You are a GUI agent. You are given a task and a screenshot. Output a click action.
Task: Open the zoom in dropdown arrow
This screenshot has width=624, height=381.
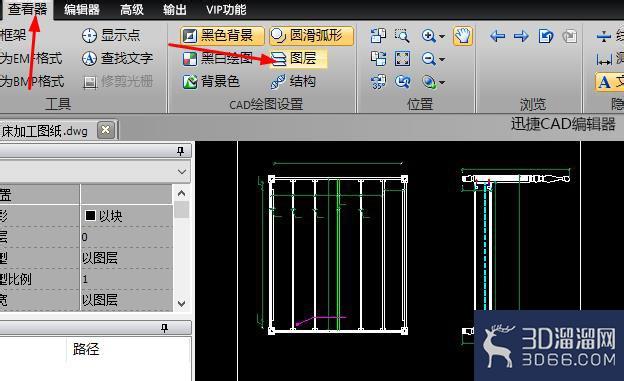coord(442,36)
